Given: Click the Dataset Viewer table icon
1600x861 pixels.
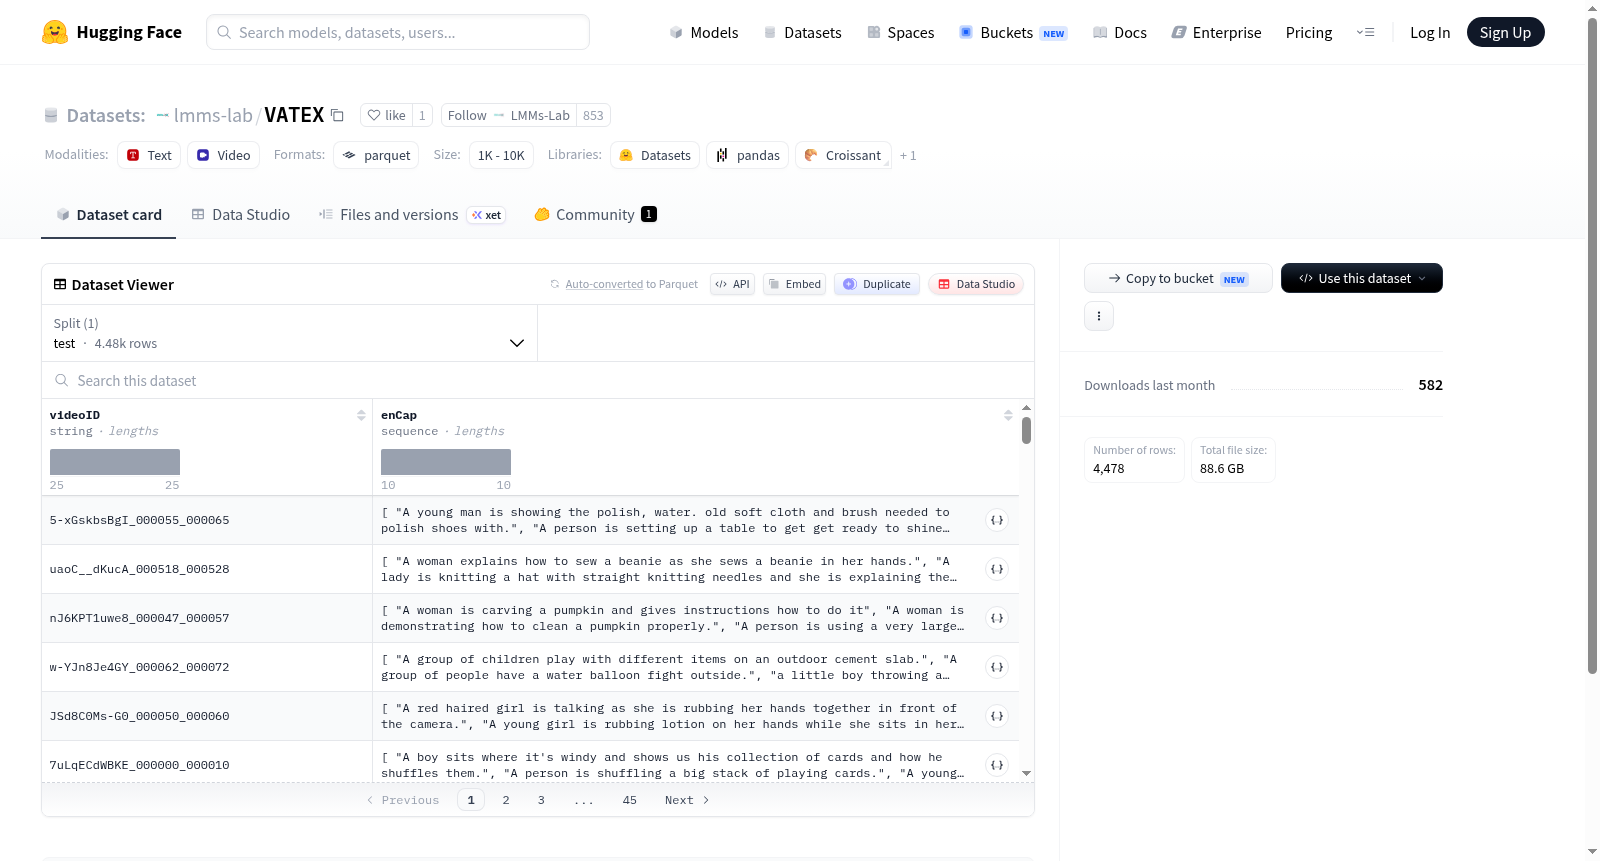Looking at the screenshot, I should pos(60,284).
